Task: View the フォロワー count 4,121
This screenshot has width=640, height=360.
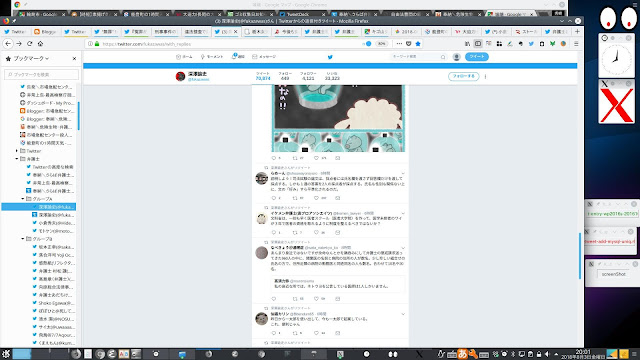Action: pyautogui.click(x=308, y=76)
